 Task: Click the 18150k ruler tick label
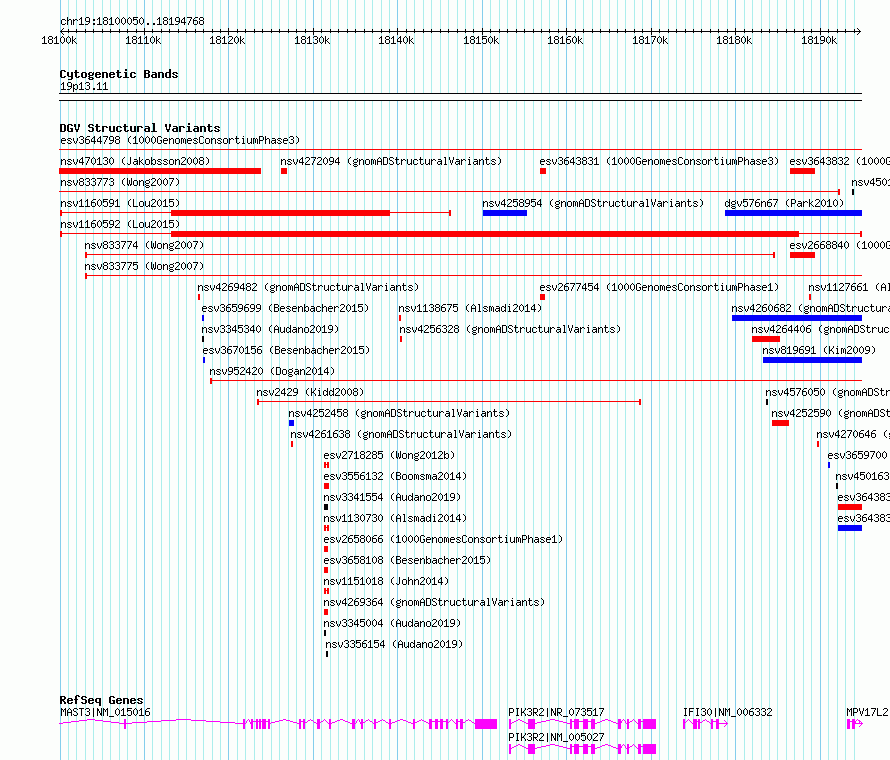coord(481,40)
